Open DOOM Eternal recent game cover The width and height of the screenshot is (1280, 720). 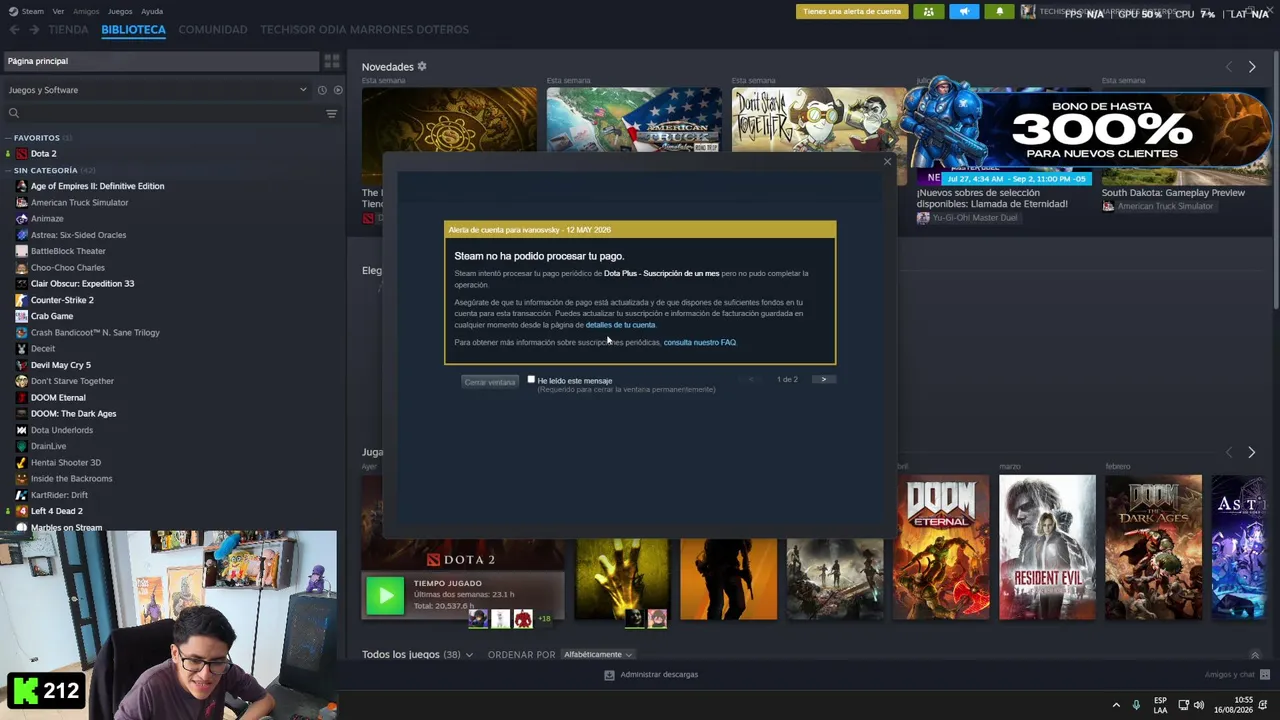[941, 547]
